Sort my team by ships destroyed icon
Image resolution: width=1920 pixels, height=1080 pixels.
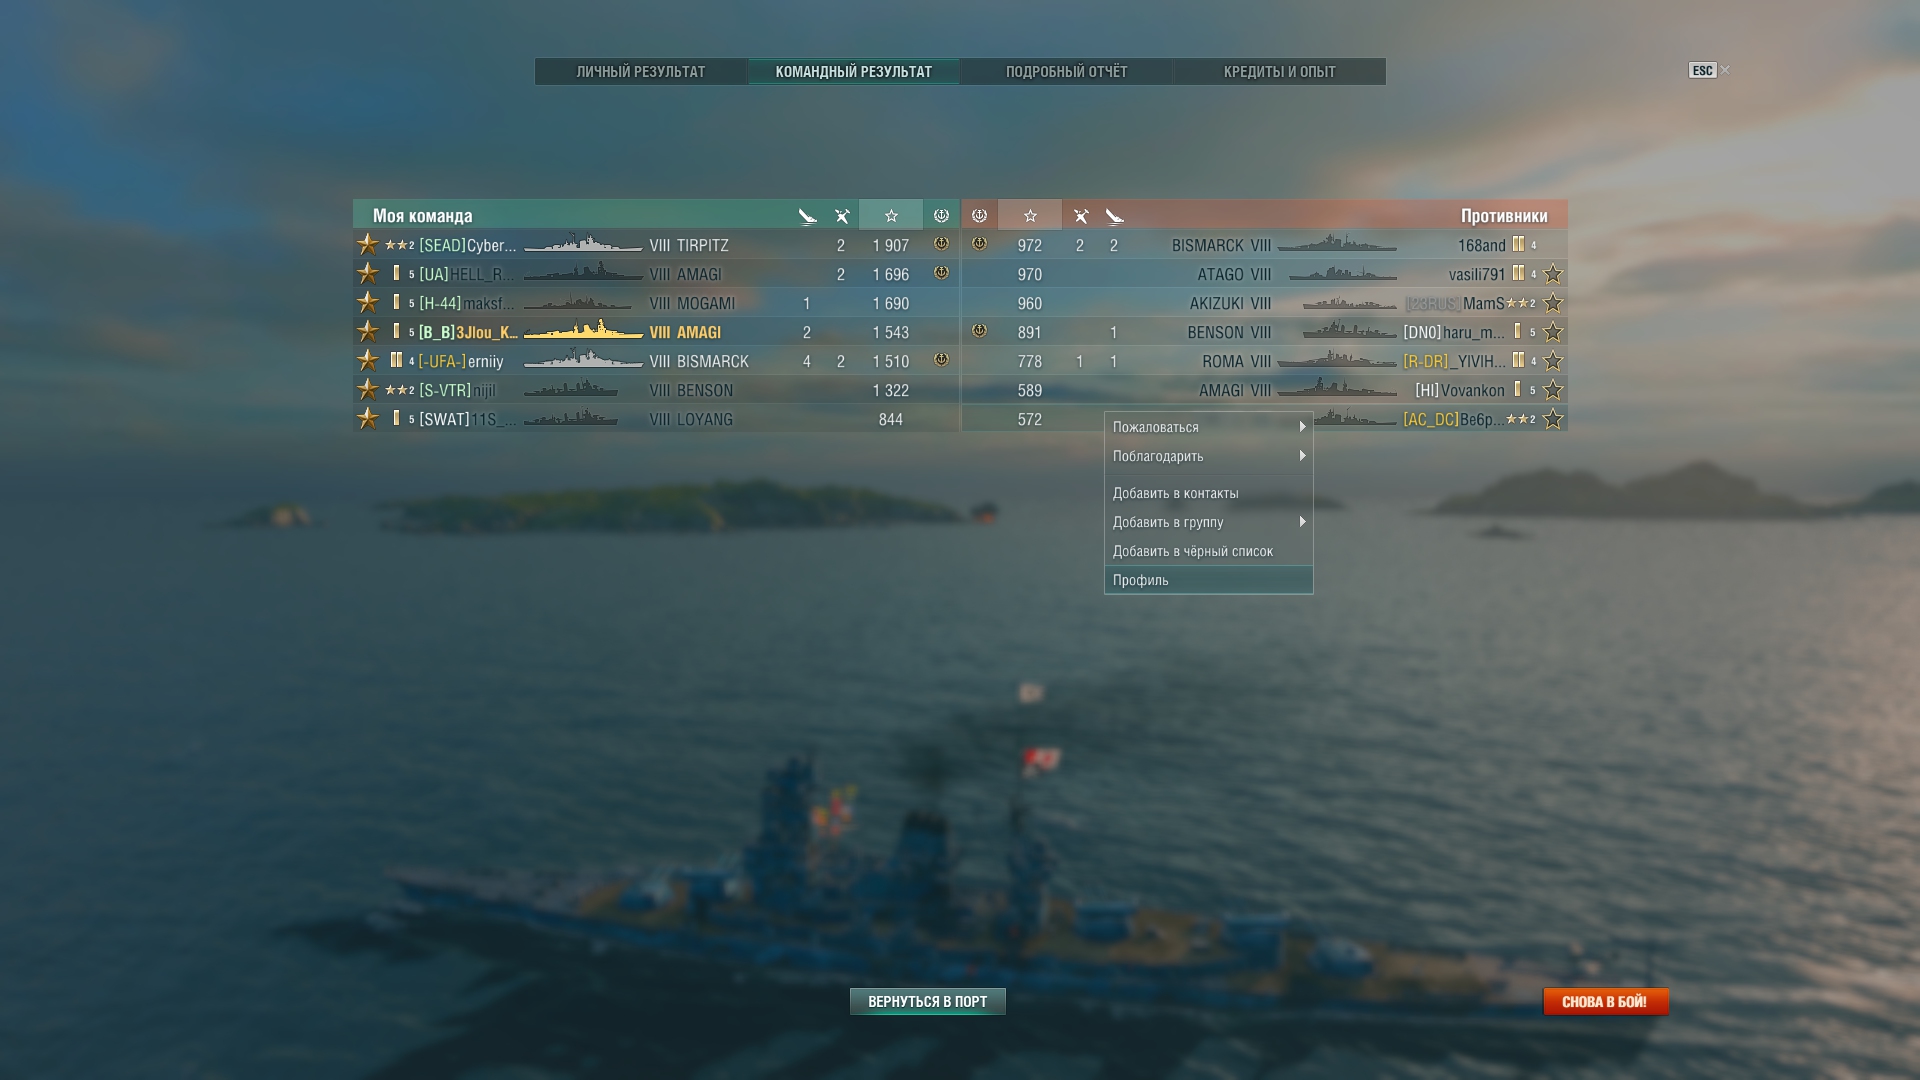coord(842,216)
